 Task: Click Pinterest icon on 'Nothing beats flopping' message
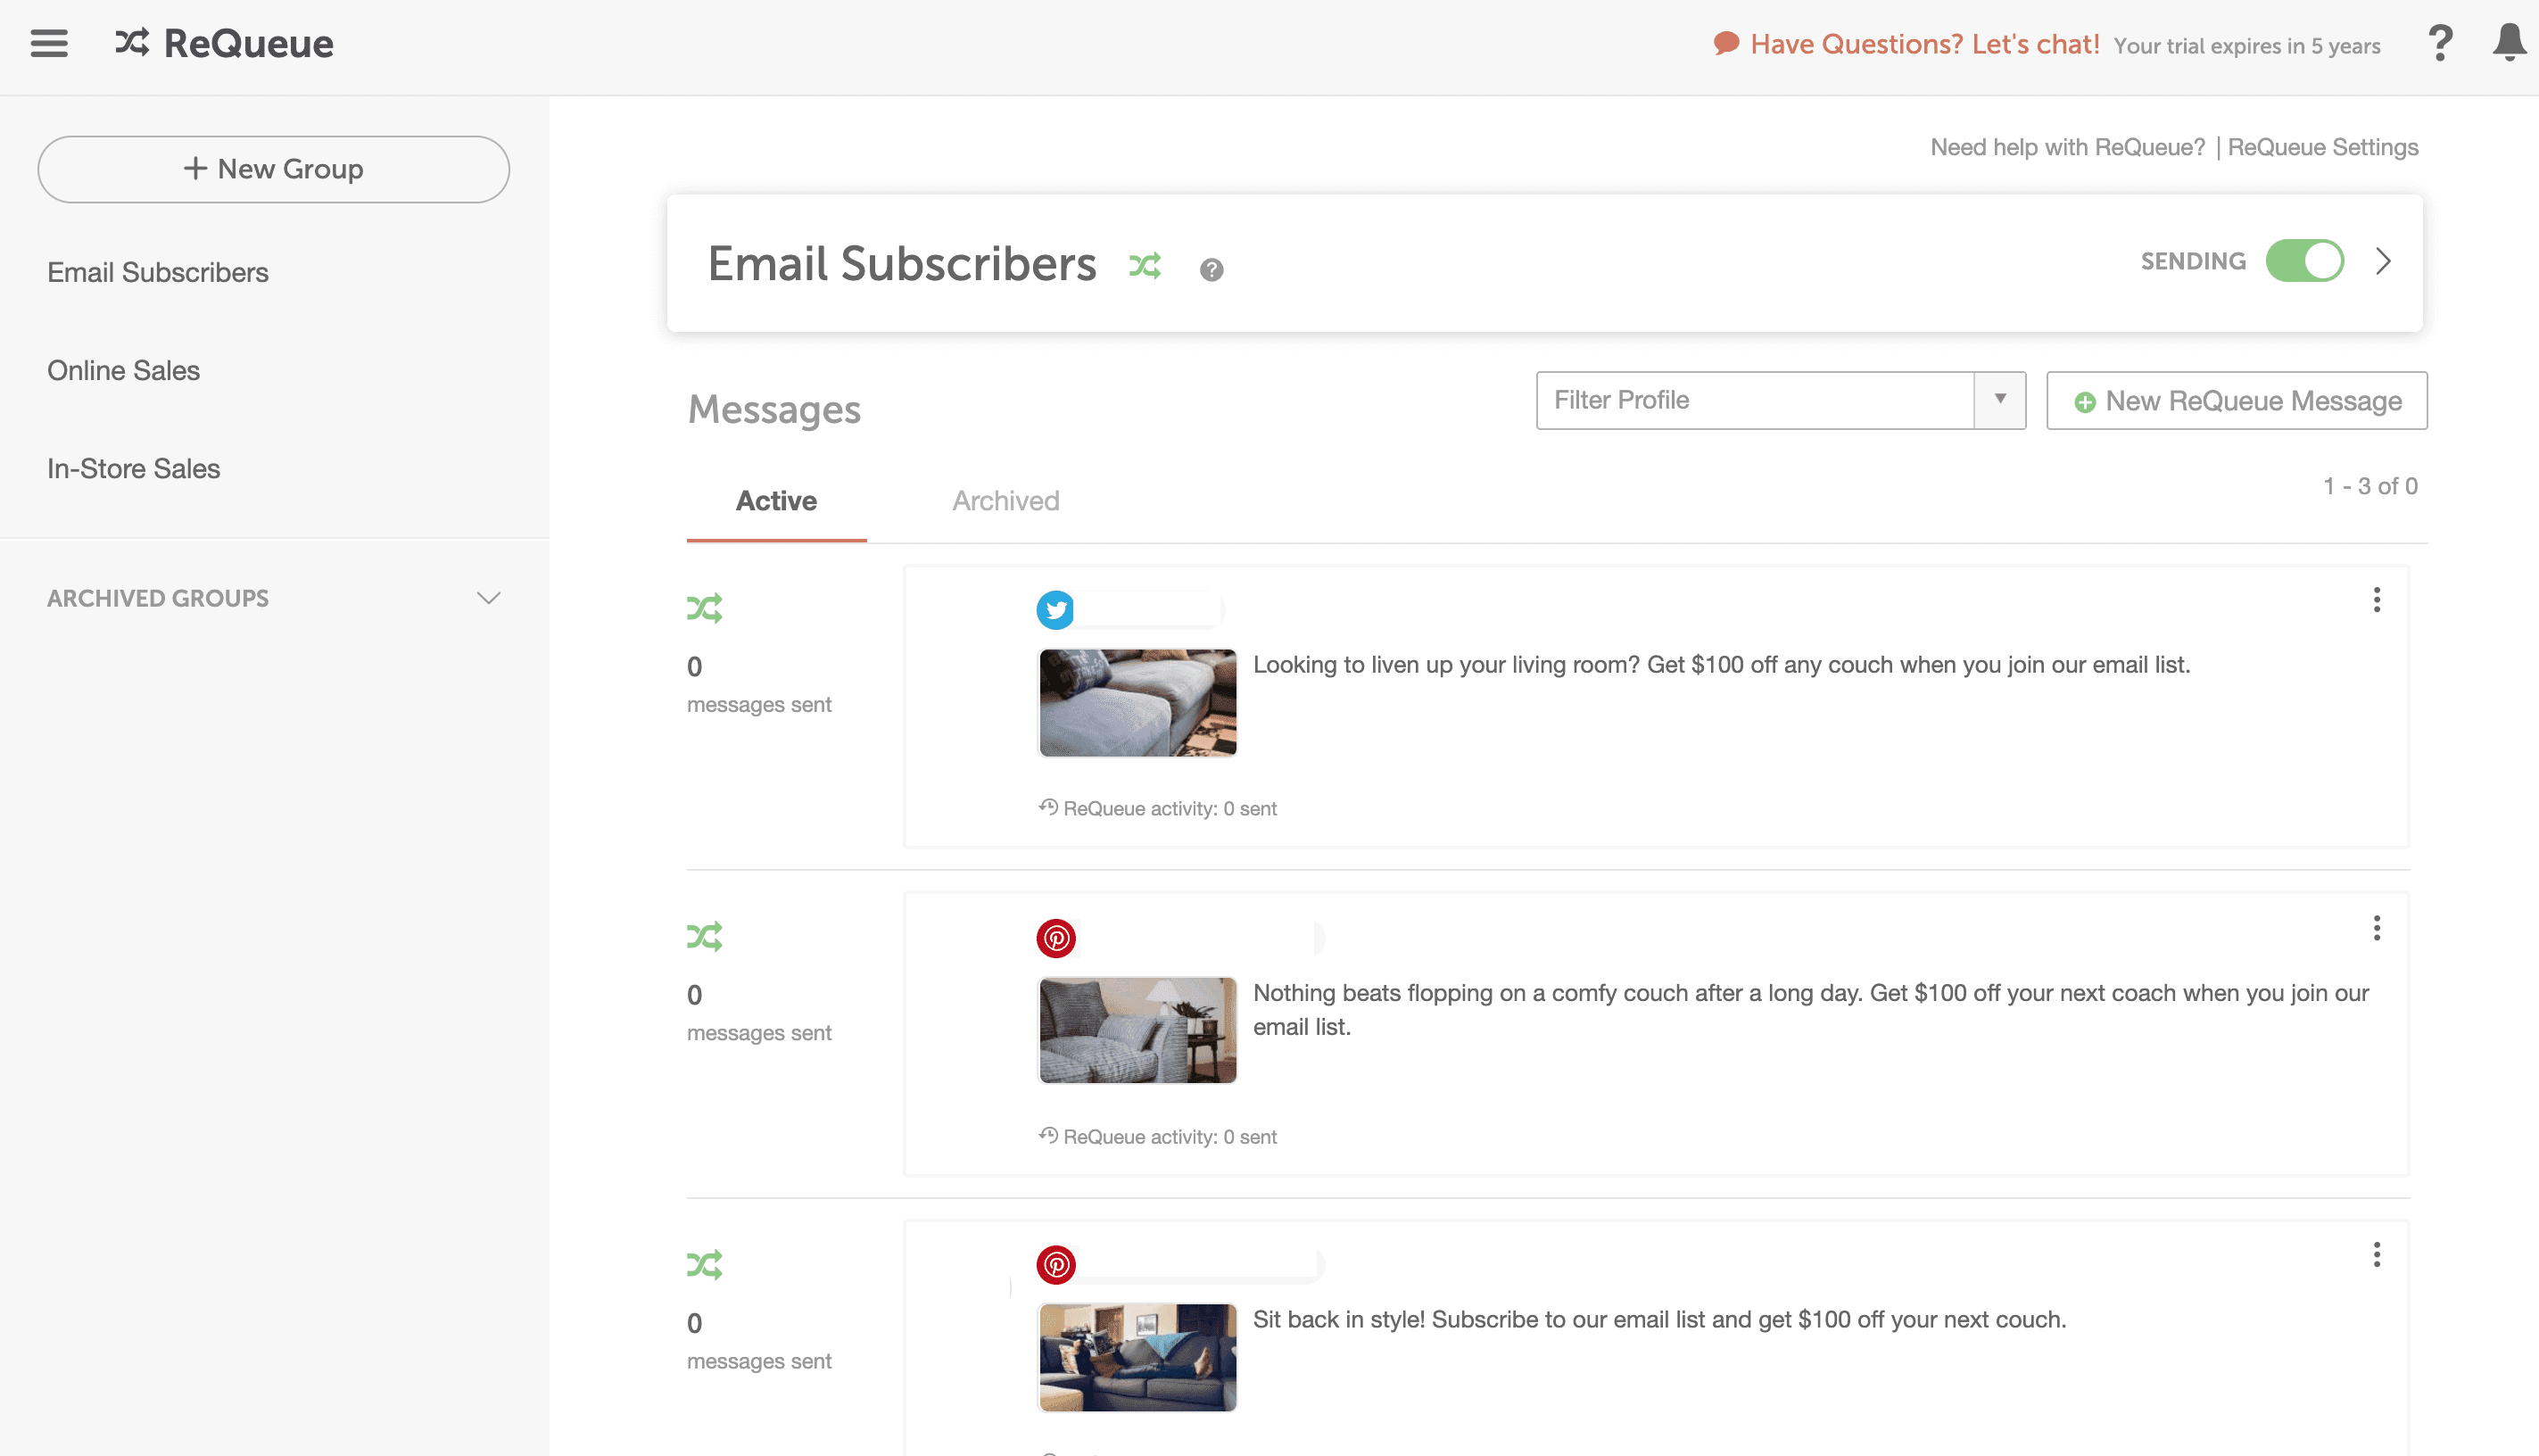(1055, 938)
